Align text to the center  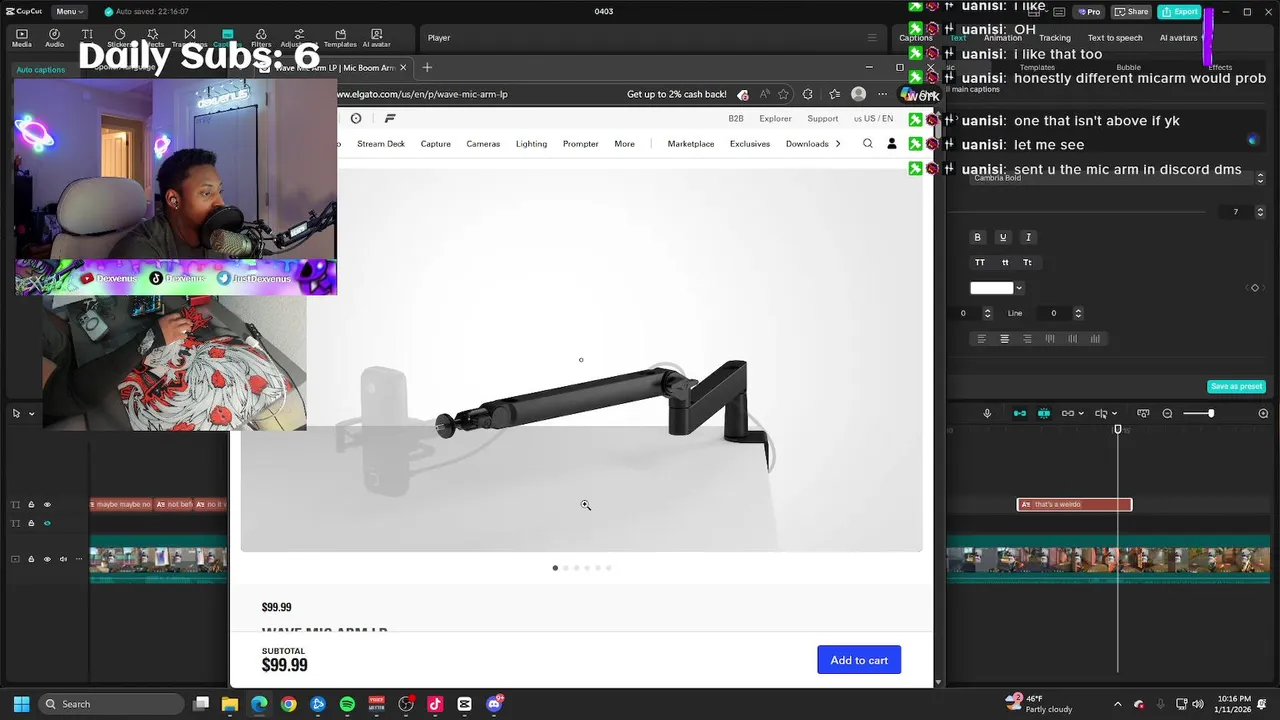1005,339
